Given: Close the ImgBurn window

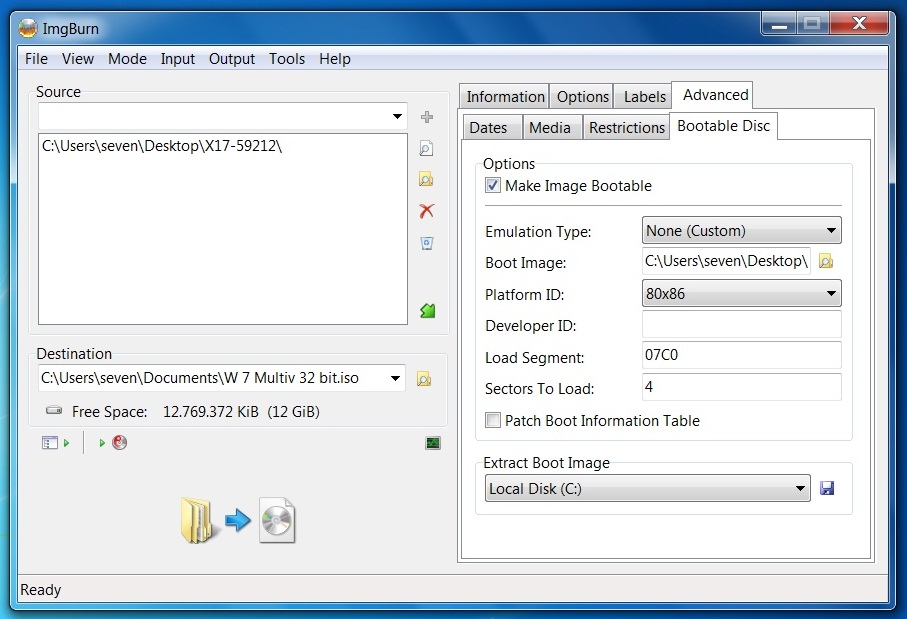Looking at the screenshot, I should point(859,24).
